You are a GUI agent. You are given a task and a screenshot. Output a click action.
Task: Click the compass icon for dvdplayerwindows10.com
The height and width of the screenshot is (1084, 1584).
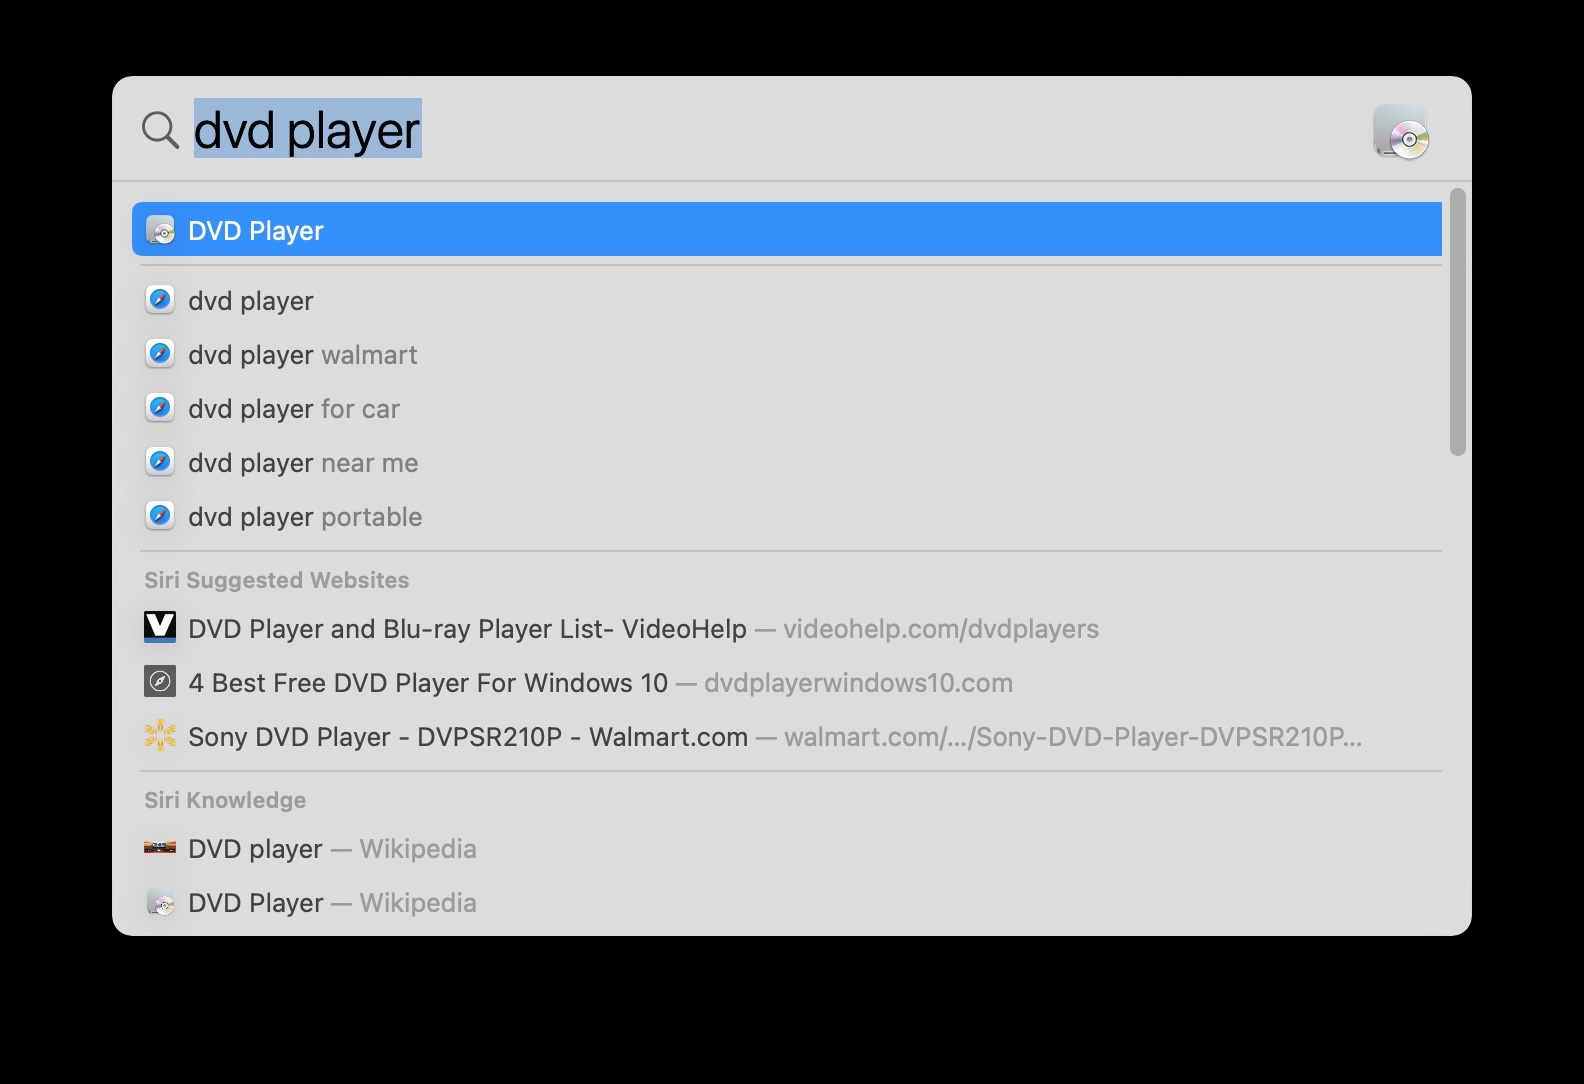point(160,682)
